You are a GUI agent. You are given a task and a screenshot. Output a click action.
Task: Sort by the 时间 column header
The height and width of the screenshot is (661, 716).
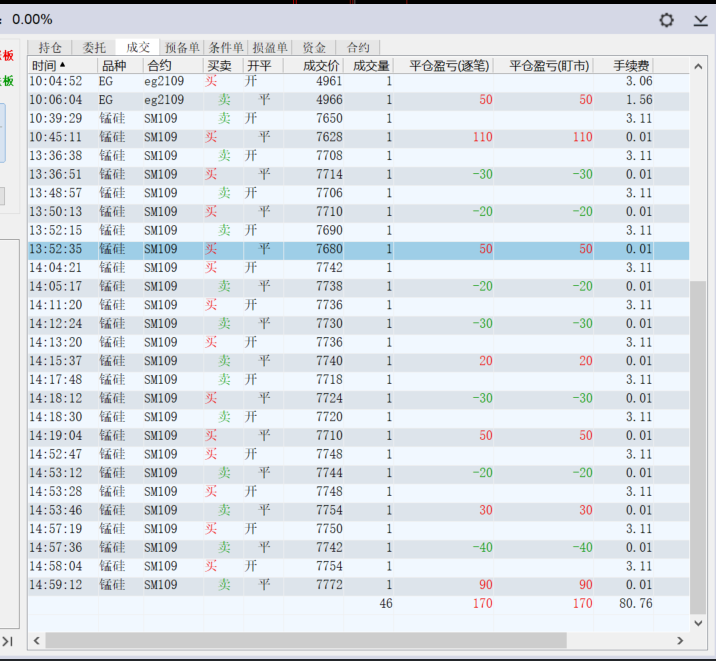click(63, 66)
